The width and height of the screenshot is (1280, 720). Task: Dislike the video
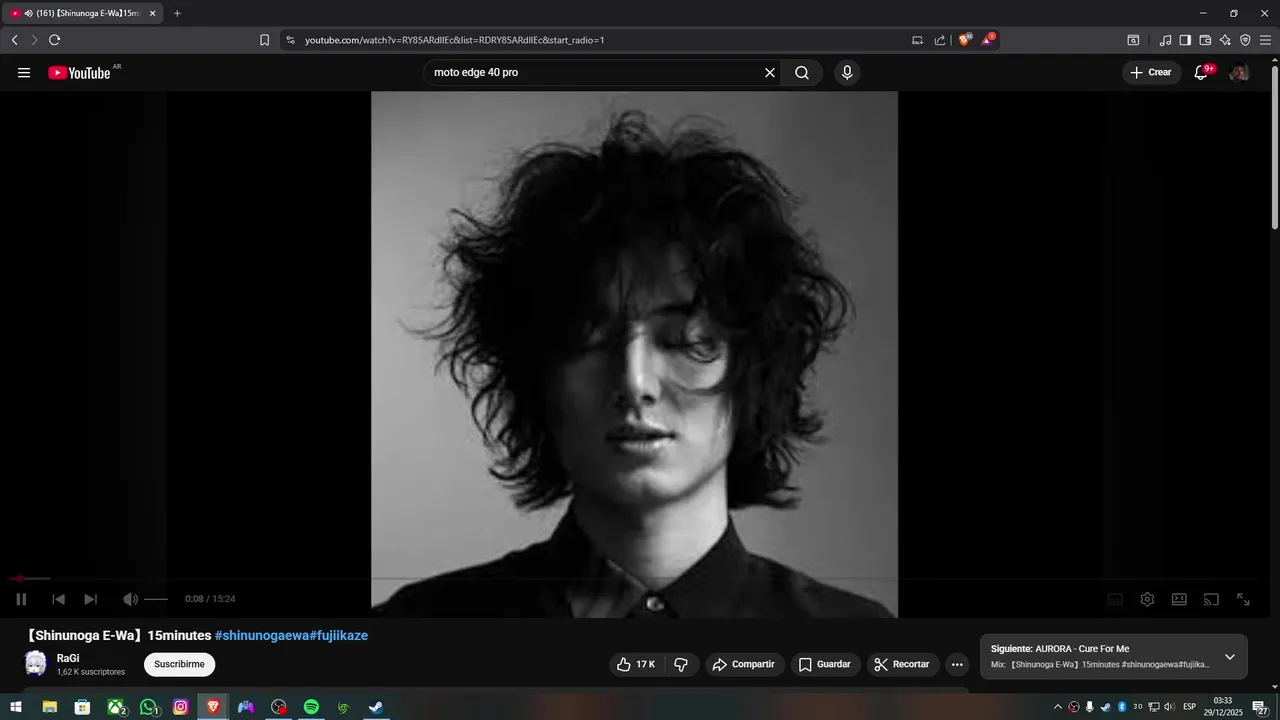pos(681,664)
